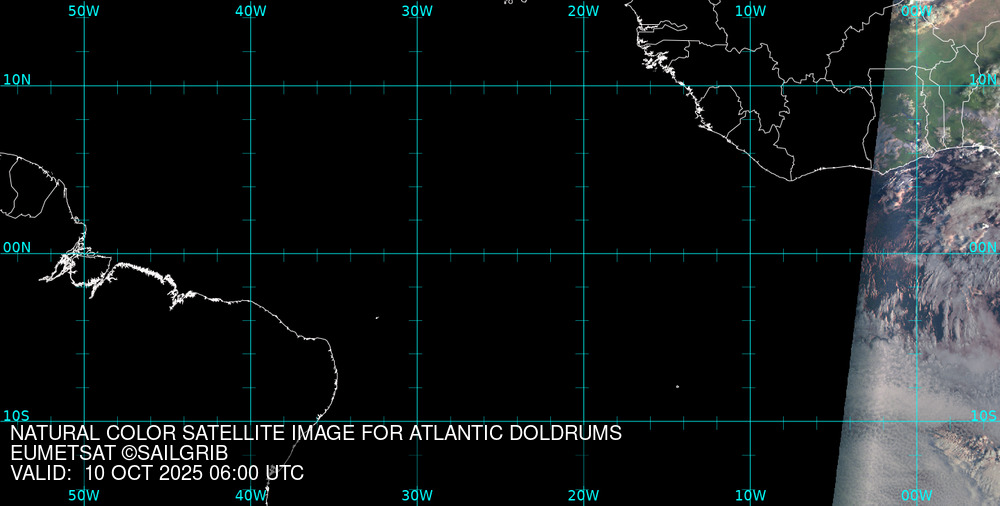
Task: Click the 20W longitude label along the bottom
Action: click(x=583, y=495)
